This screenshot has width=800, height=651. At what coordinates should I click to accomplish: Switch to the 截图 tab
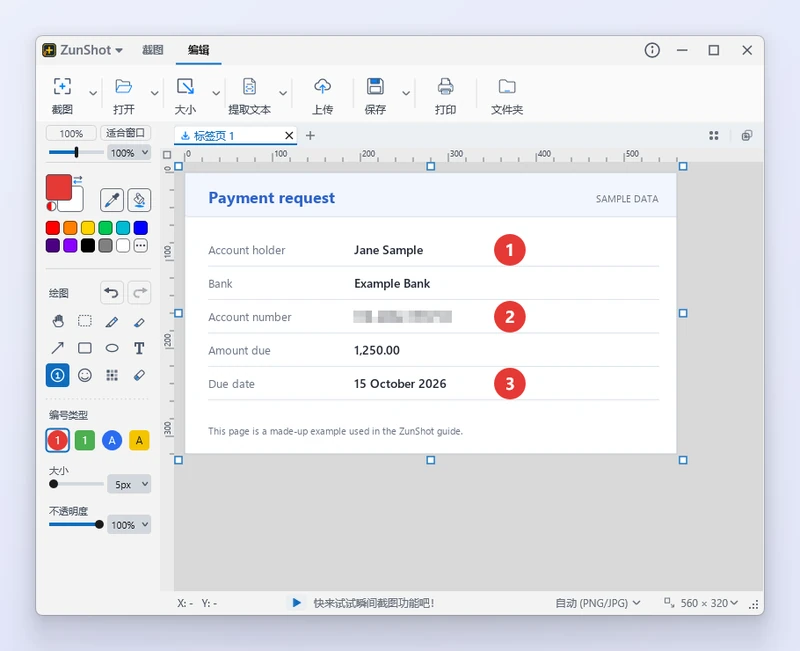click(x=153, y=50)
